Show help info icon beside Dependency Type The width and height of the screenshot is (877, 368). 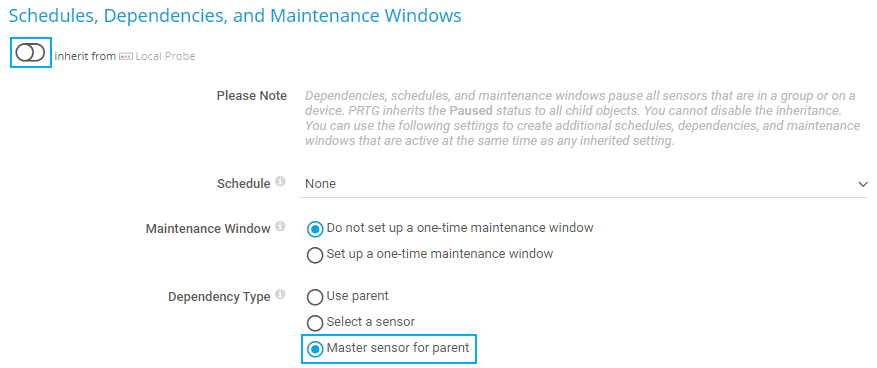tap(280, 295)
